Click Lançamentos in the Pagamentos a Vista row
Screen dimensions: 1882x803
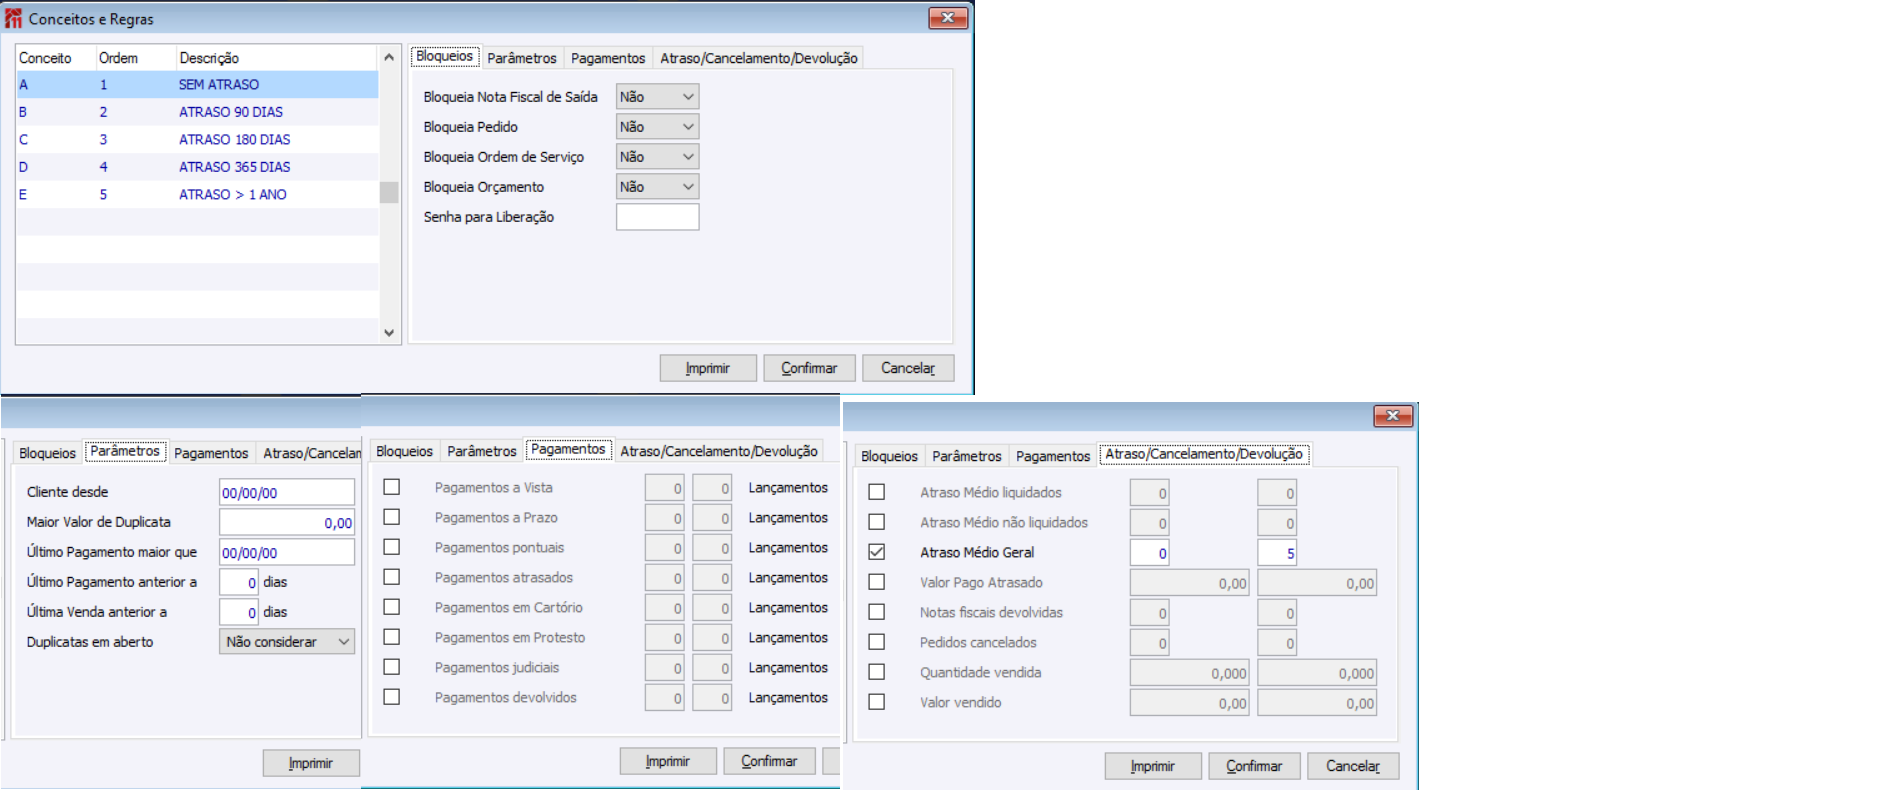[788, 487]
